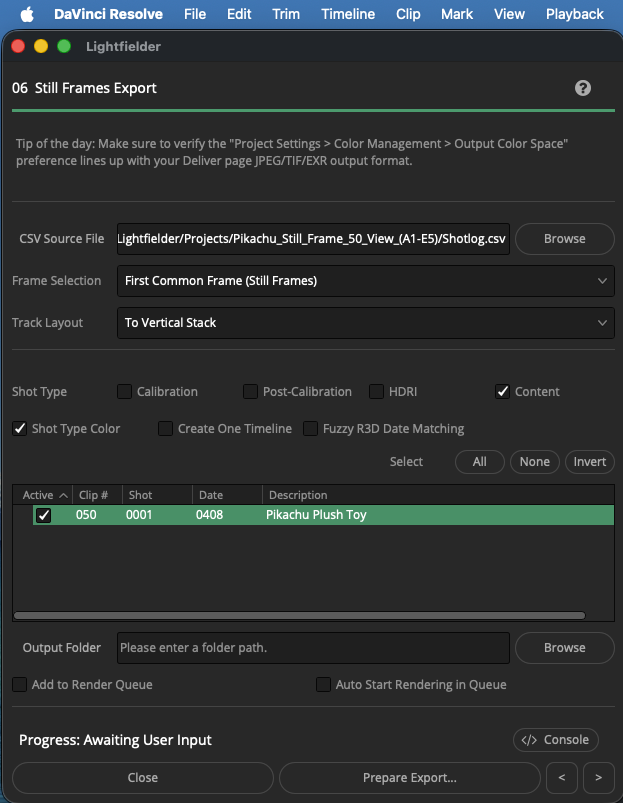Go to next step arrow button
Image resolution: width=623 pixels, height=803 pixels.
pos(598,778)
